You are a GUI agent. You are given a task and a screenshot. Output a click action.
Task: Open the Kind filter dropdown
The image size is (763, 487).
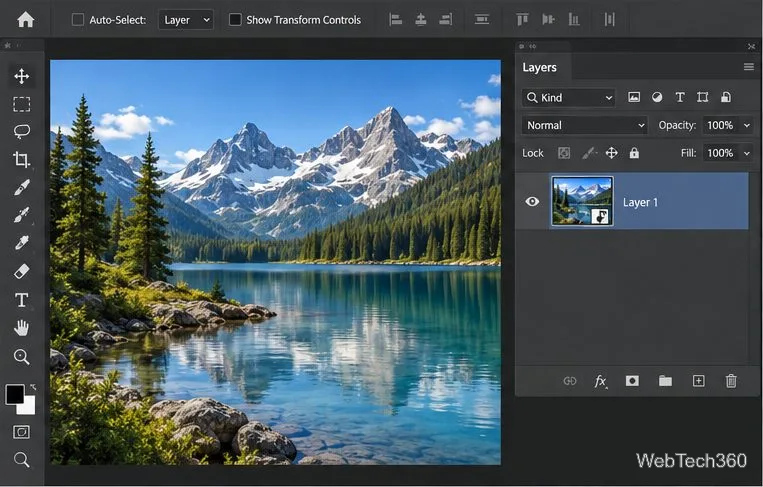pos(568,98)
